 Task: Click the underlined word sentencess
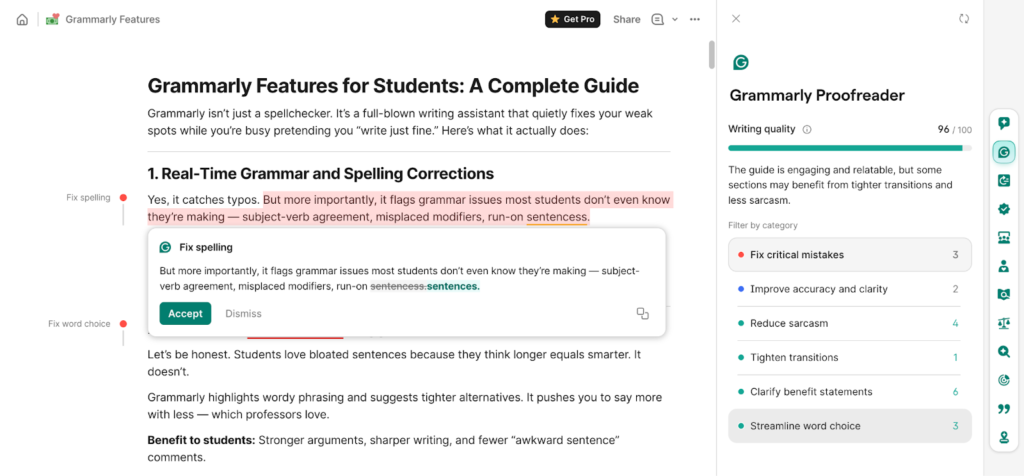pyautogui.click(x=557, y=217)
